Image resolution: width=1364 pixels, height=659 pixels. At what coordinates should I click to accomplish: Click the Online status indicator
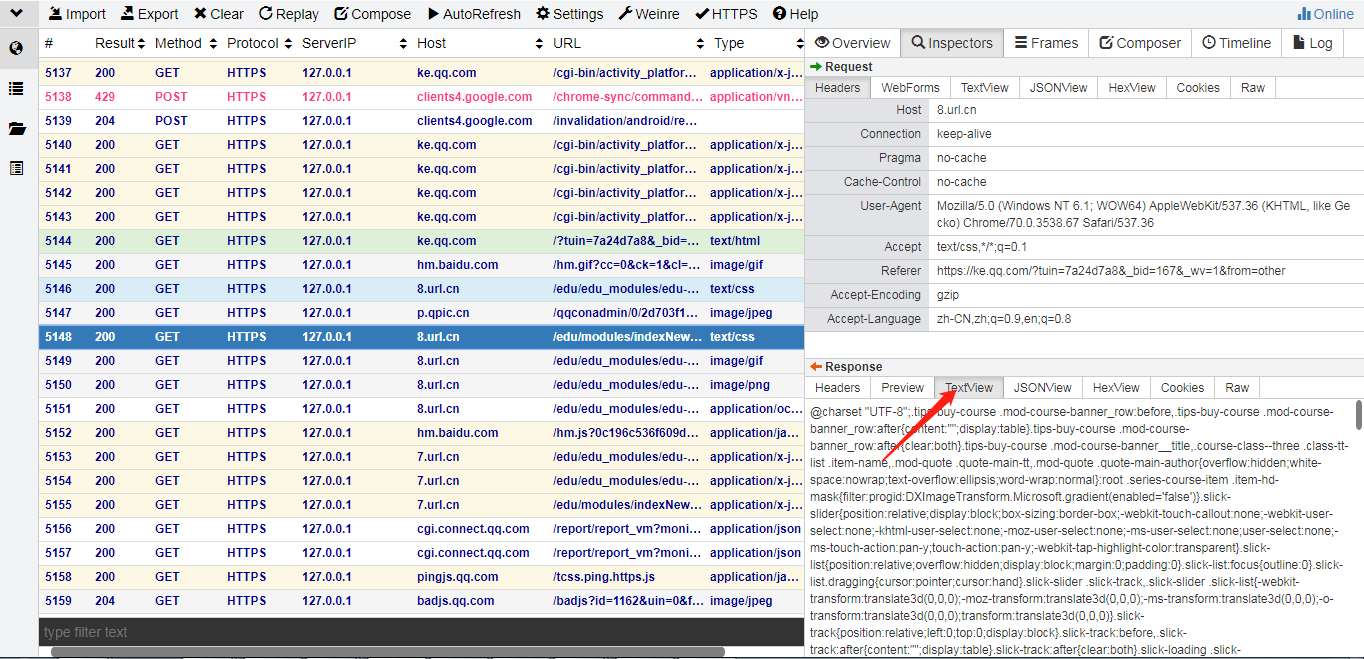pyautogui.click(x=1325, y=14)
